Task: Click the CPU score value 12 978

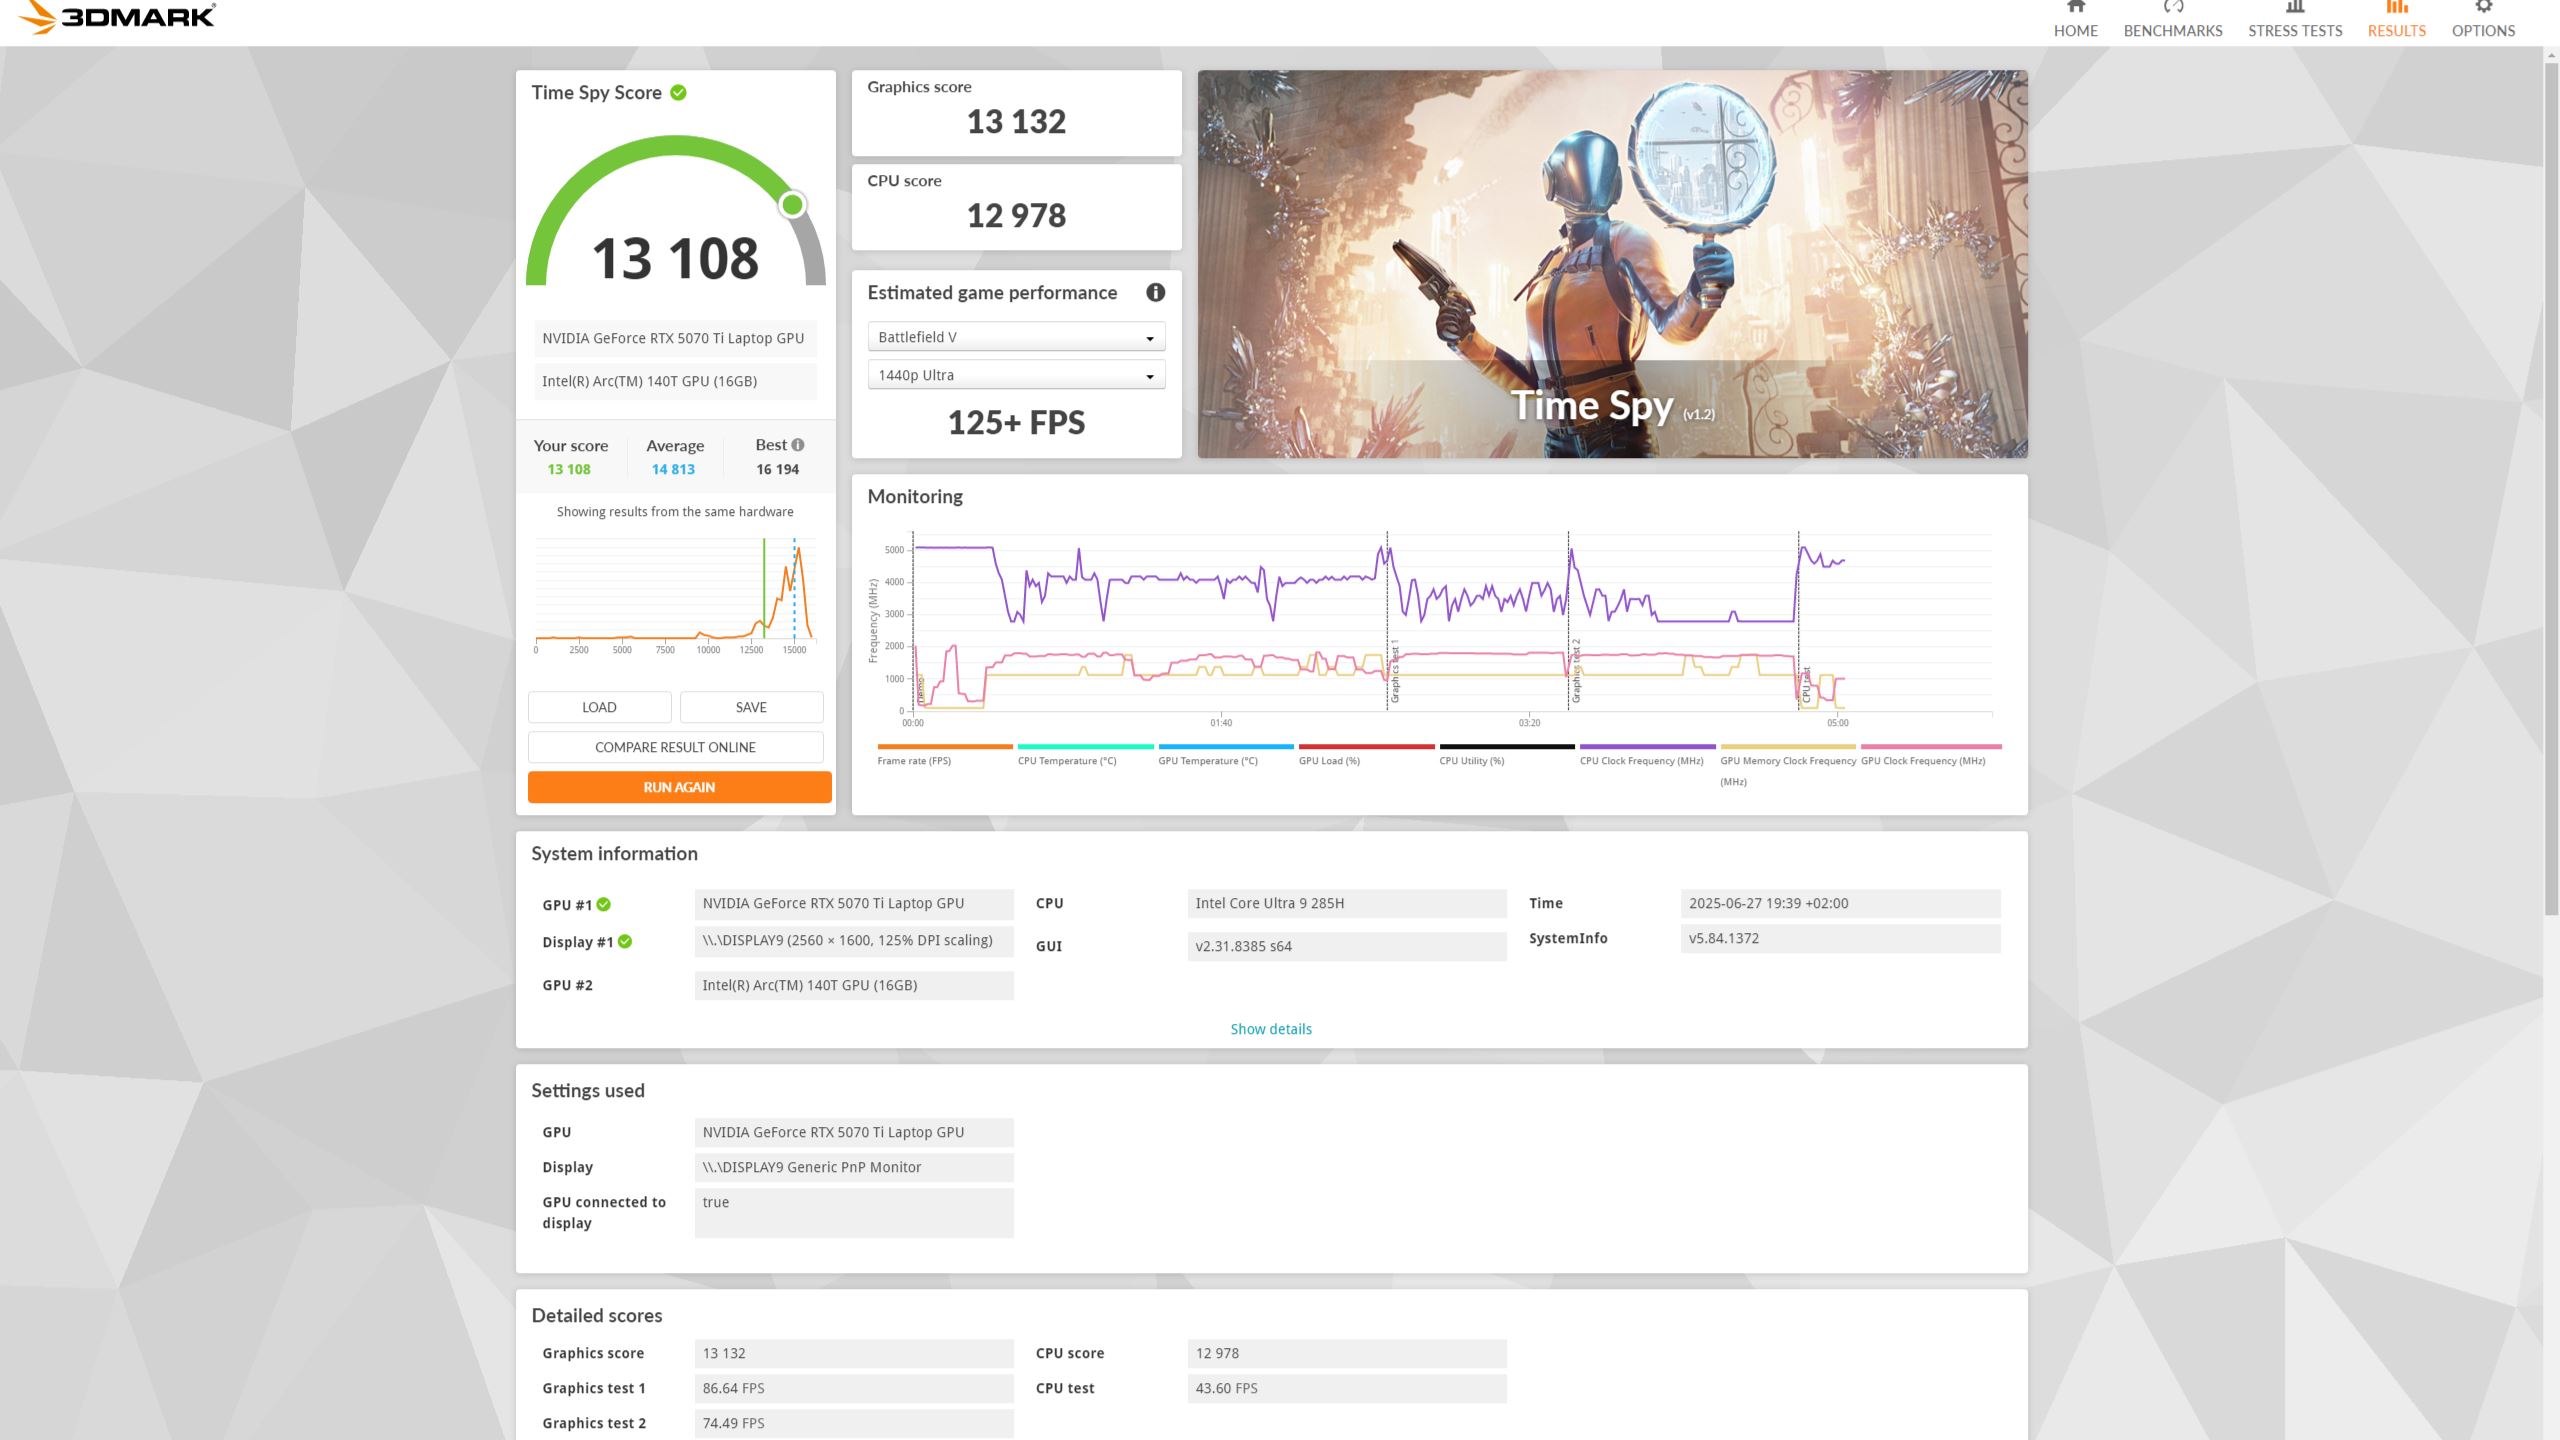Action: tap(1016, 216)
